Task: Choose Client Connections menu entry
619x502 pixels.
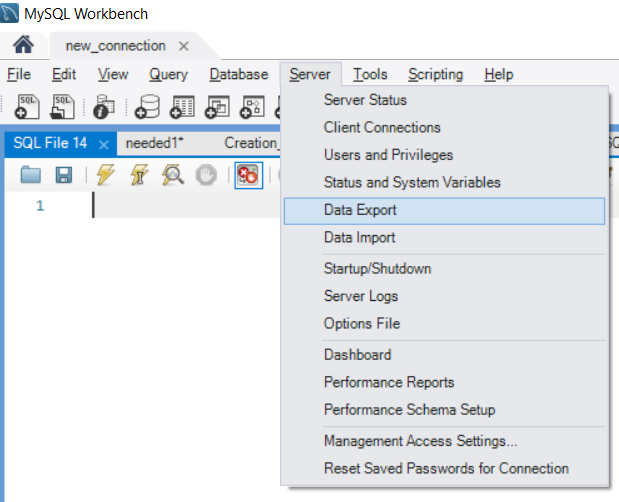Action: pyautogui.click(x=444, y=127)
